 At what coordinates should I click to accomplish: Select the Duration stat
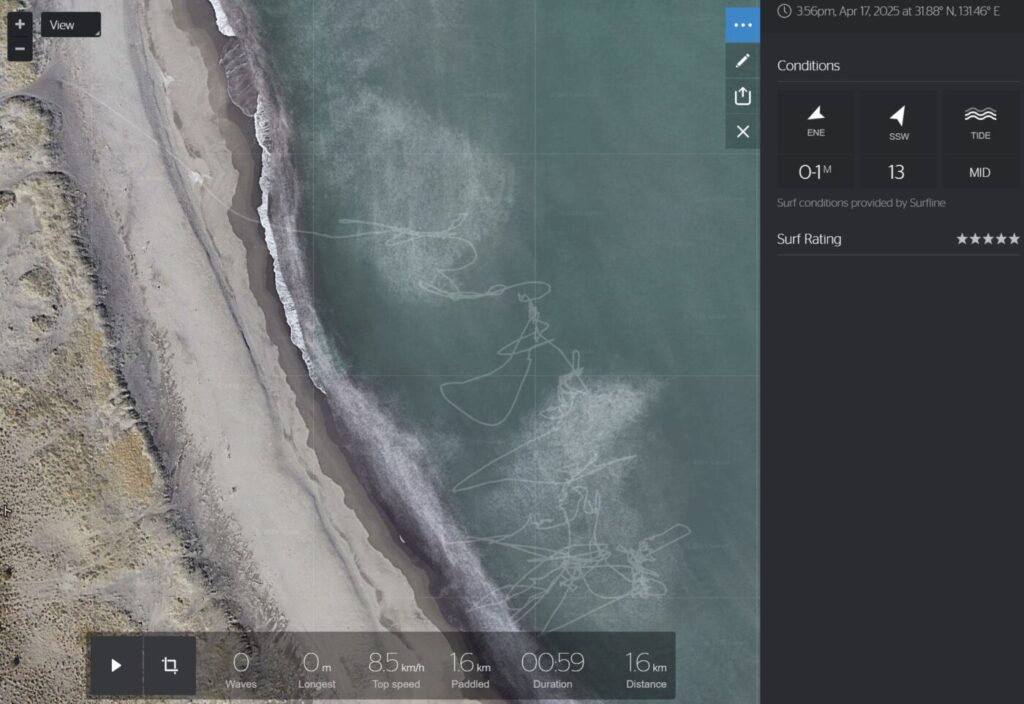tap(552, 669)
